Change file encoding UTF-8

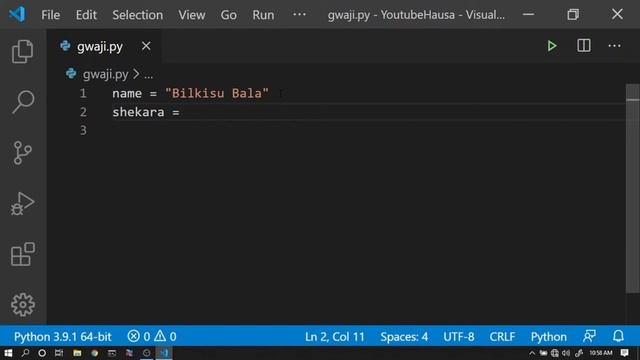[x=459, y=337]
